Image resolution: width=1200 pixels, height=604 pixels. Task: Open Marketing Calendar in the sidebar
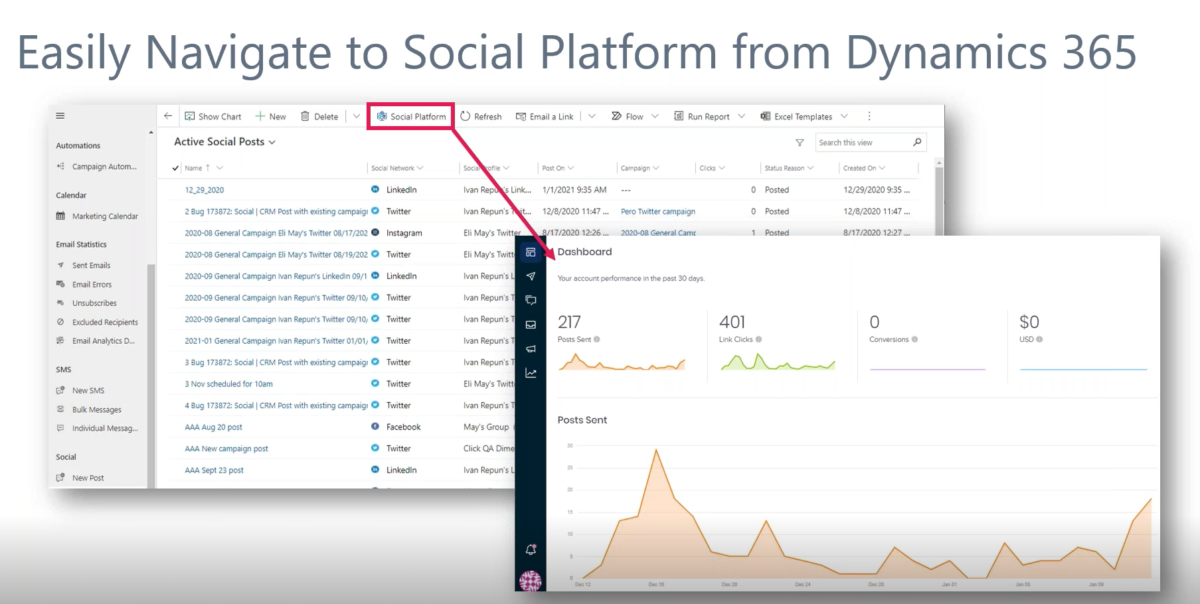point(98,216)
